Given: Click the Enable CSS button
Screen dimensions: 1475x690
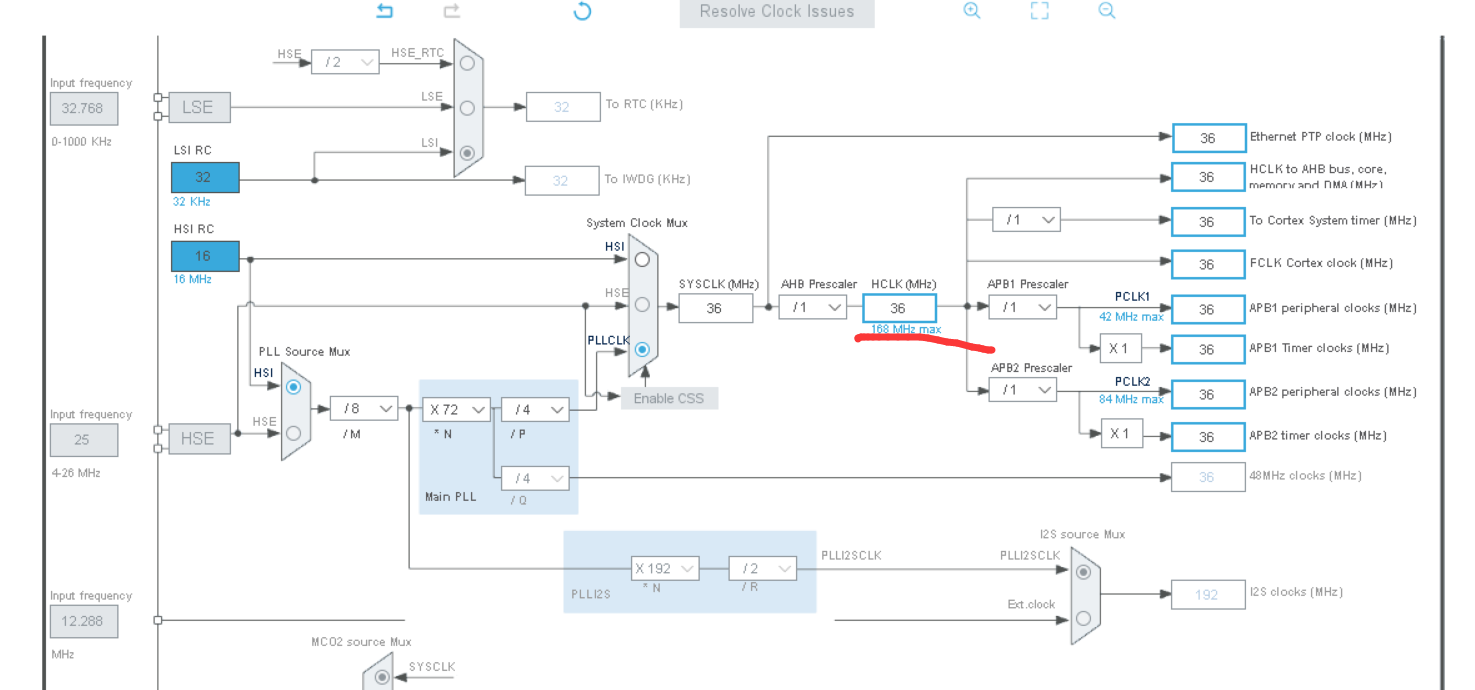Looking at the screenshot, I should coord(669,398).
